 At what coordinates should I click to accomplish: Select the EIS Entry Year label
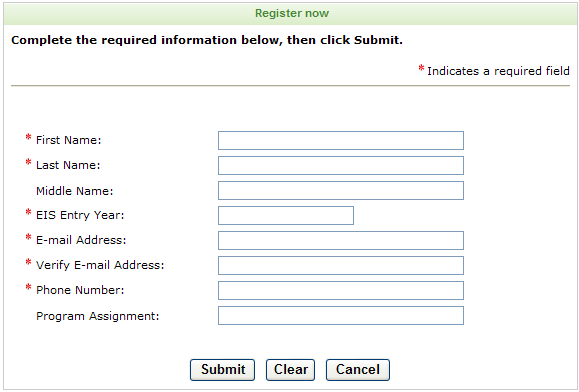(x=80, y=215)
